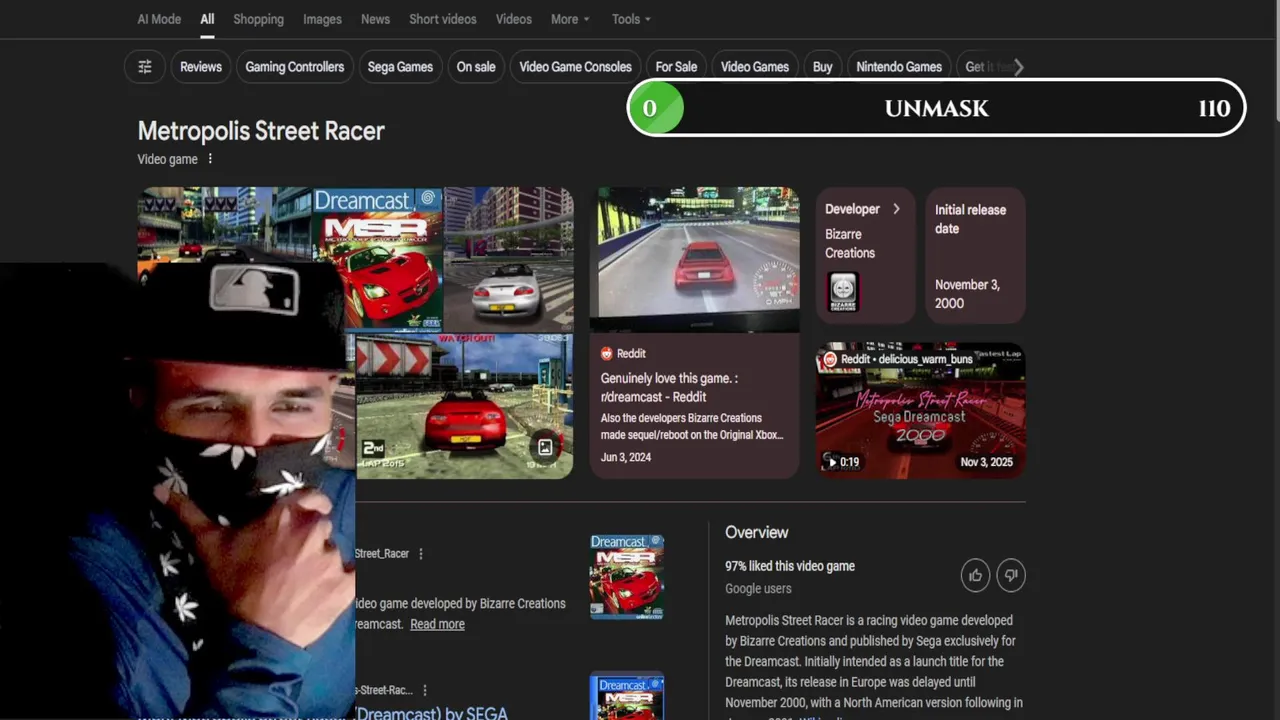
Task: Click the Read more link
Action: (x=437, y=624)
